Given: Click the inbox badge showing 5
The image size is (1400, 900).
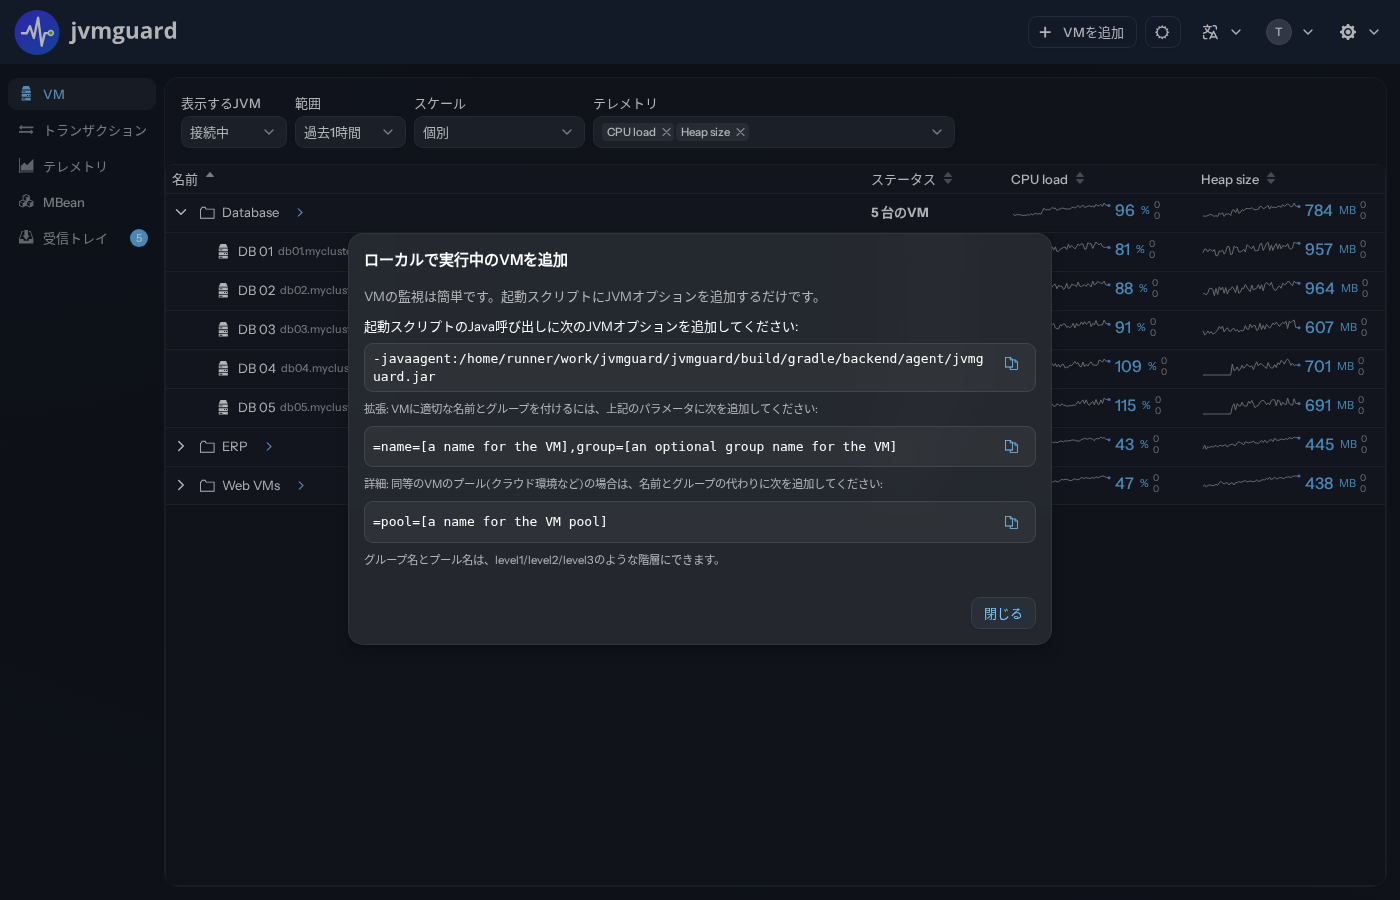Looking at the screenshot, I should (x=139, y=238).
